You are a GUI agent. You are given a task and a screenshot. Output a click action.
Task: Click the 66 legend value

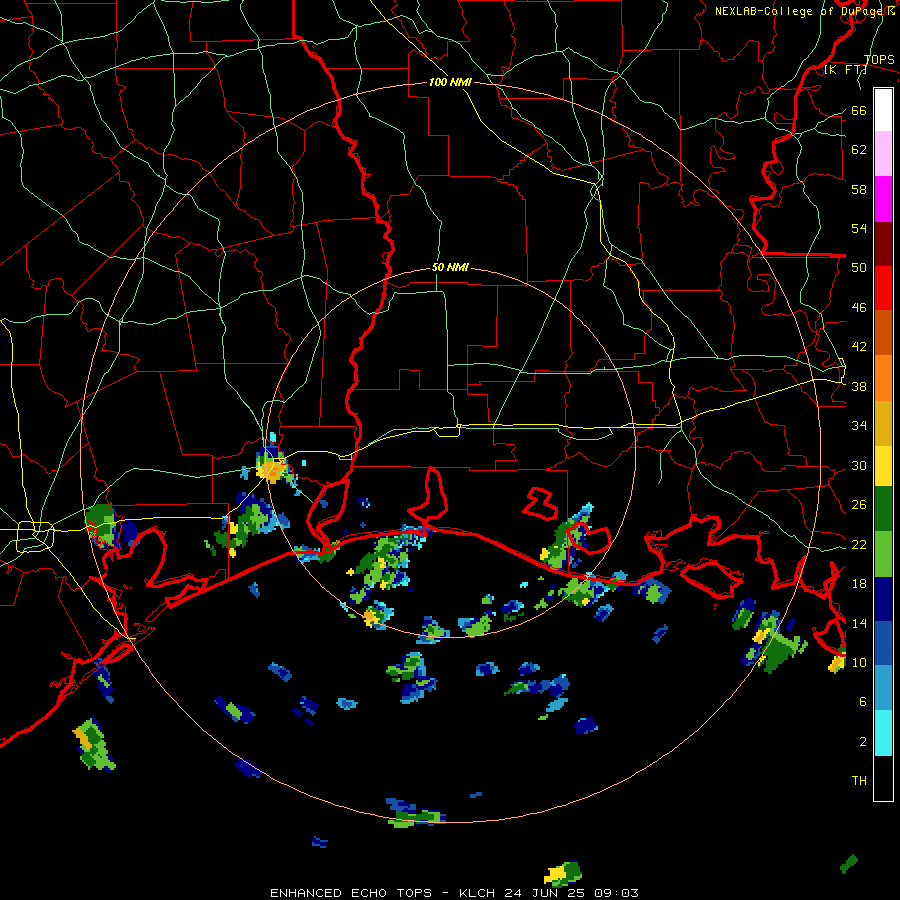pyautogui.click(x=859, y=110)
